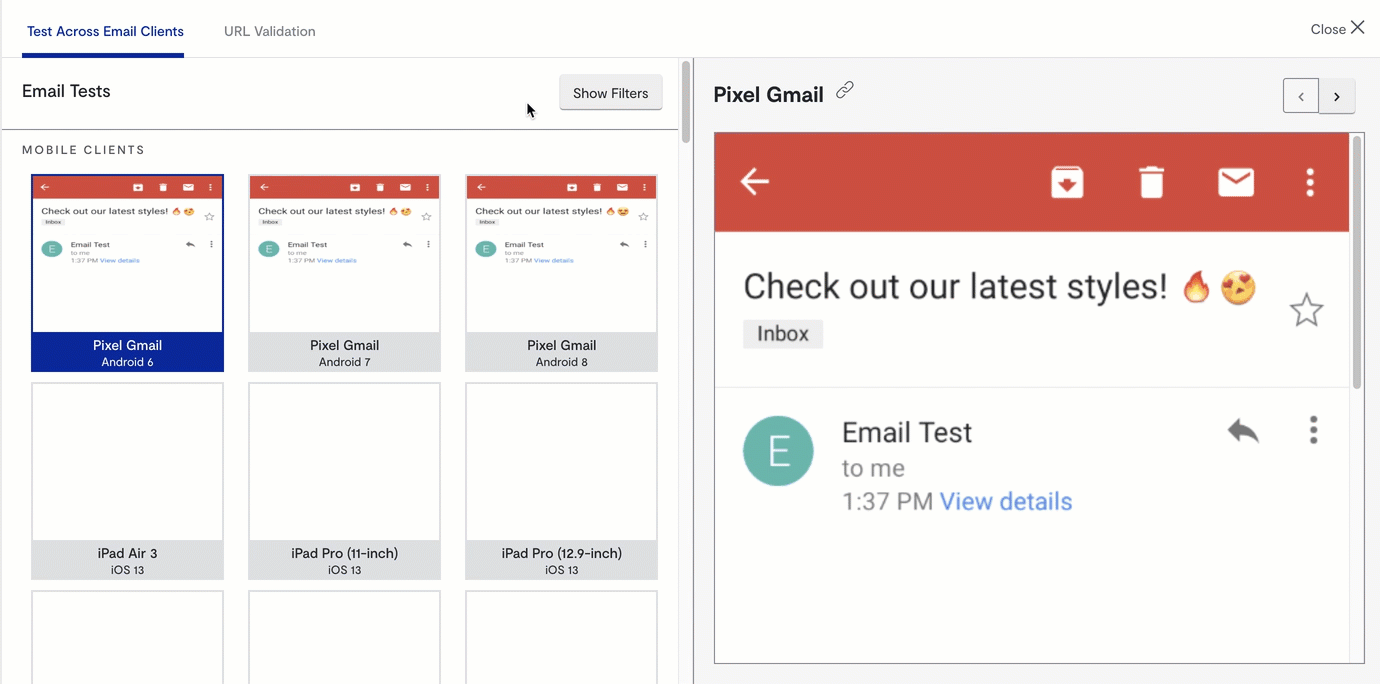This screenshot has width=1380, height=684.
Task: Open the View details link in the preview
Action: tap(1005, 501)
